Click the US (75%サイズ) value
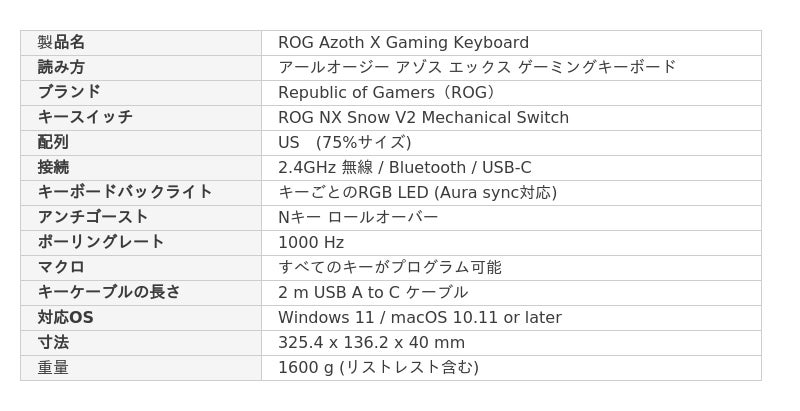This screenshot has width=800, height=411. point(344,143)
